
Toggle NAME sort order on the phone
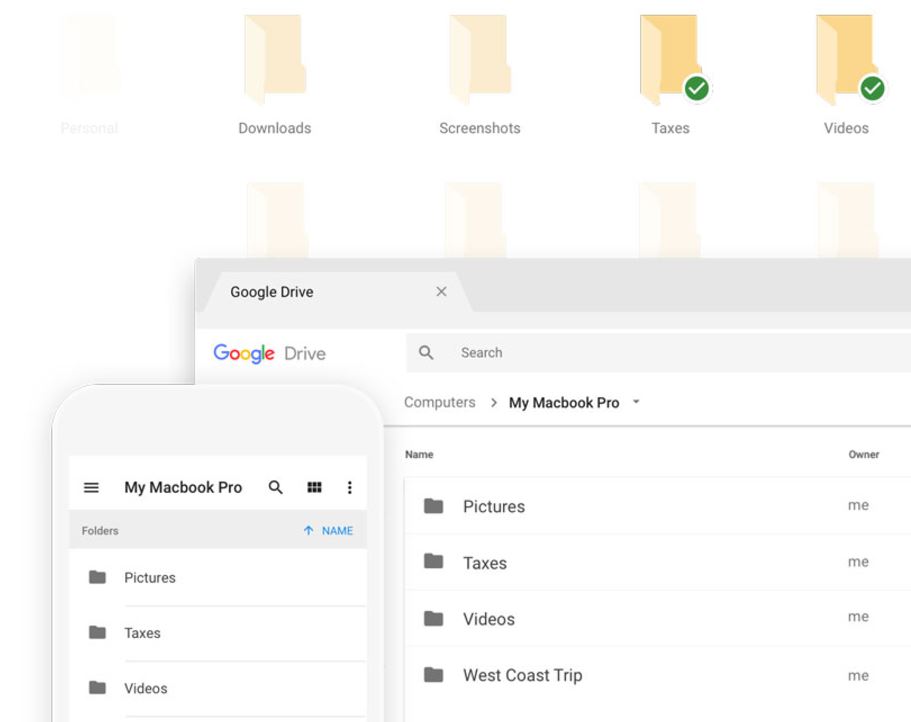[x=337, y=530]
